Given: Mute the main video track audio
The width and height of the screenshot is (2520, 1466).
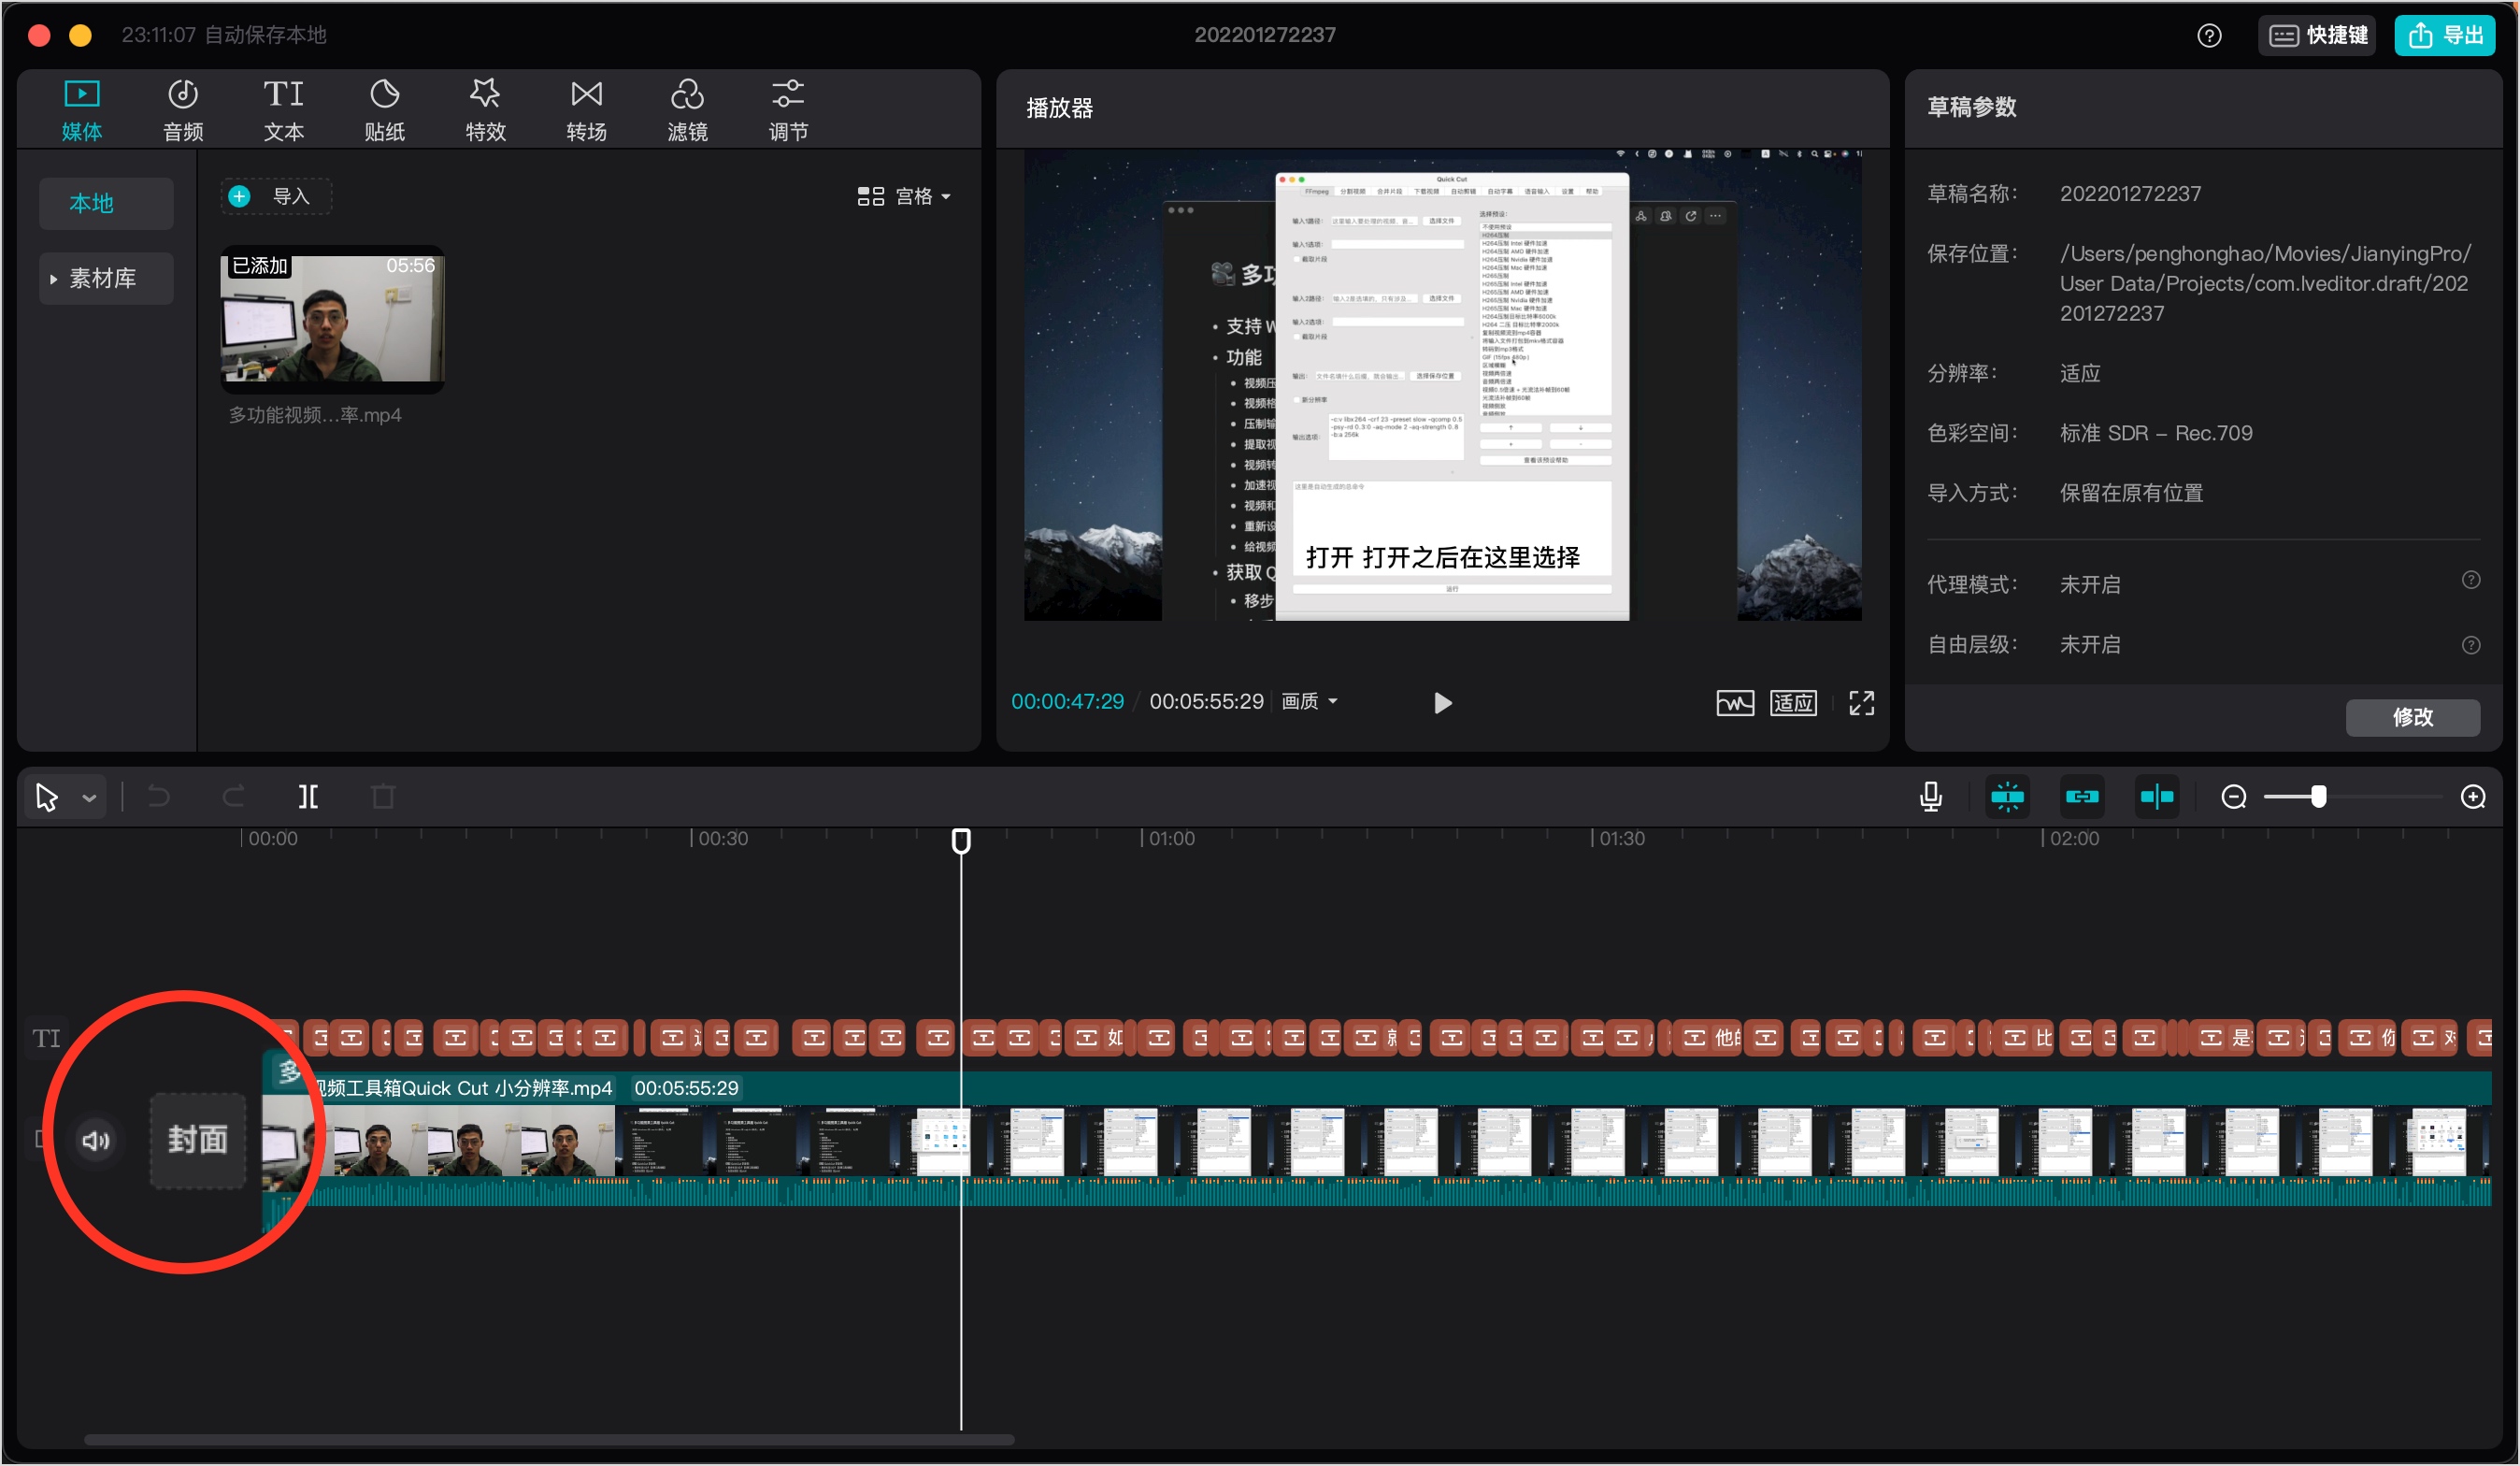Looking at the screenshot, I should (96, 1140).
